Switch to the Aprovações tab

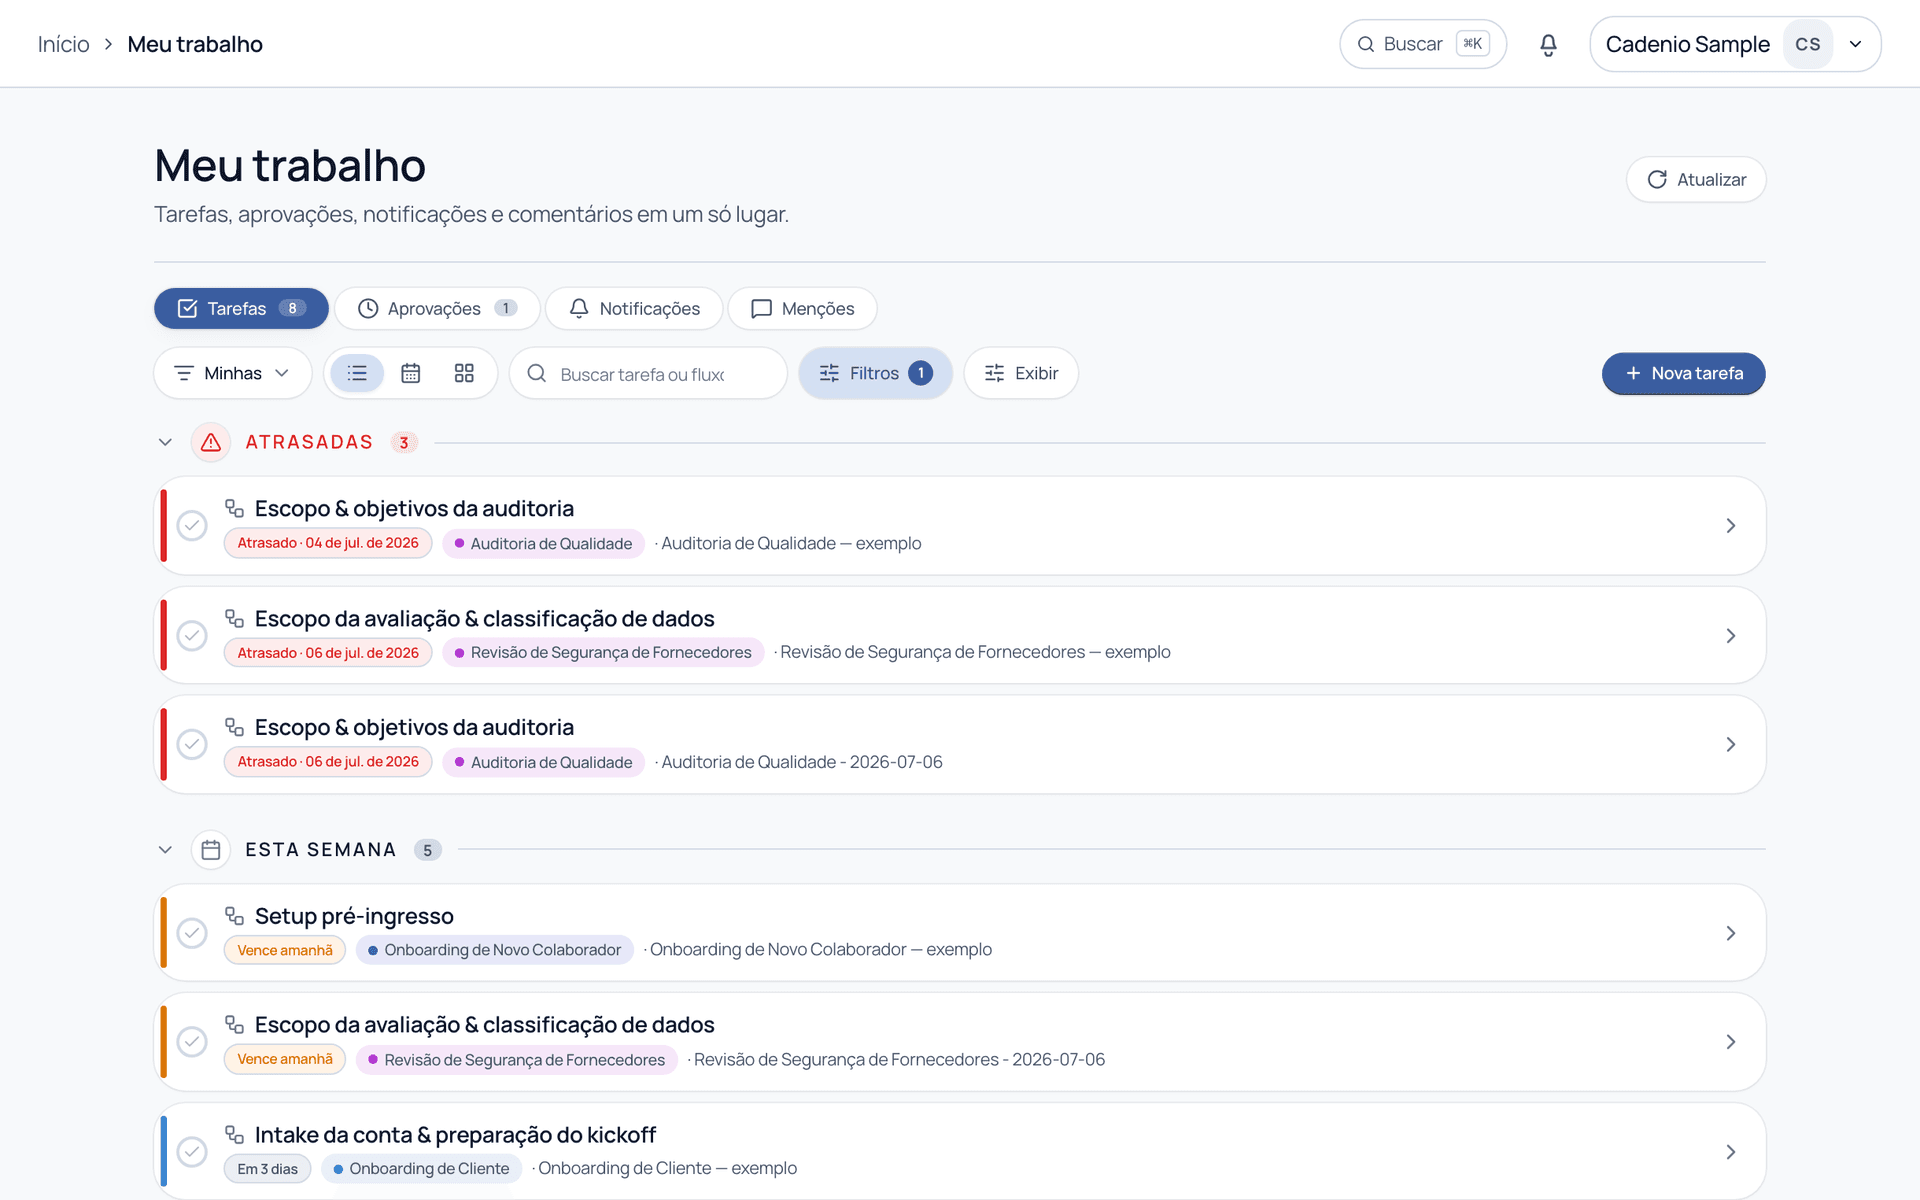click(x=437, y=308)
